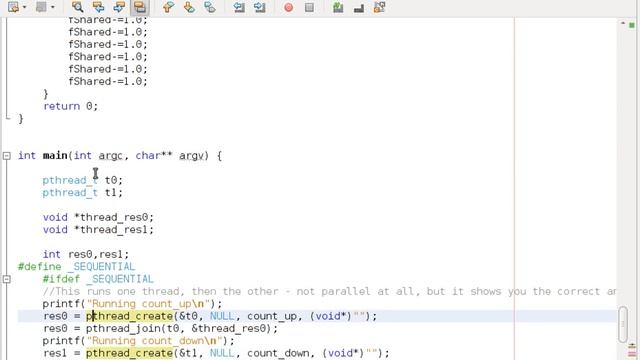
Task: Click 'count_up' argument in pthread_create call
Action: 272,316
